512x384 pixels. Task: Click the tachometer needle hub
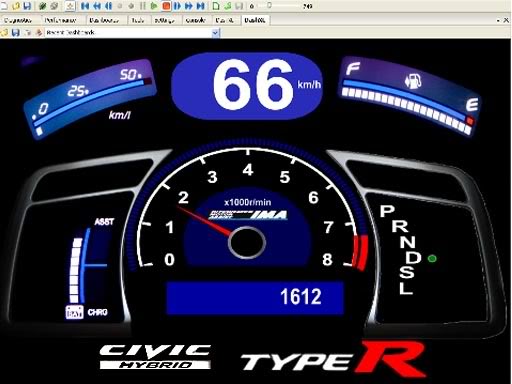247,243
